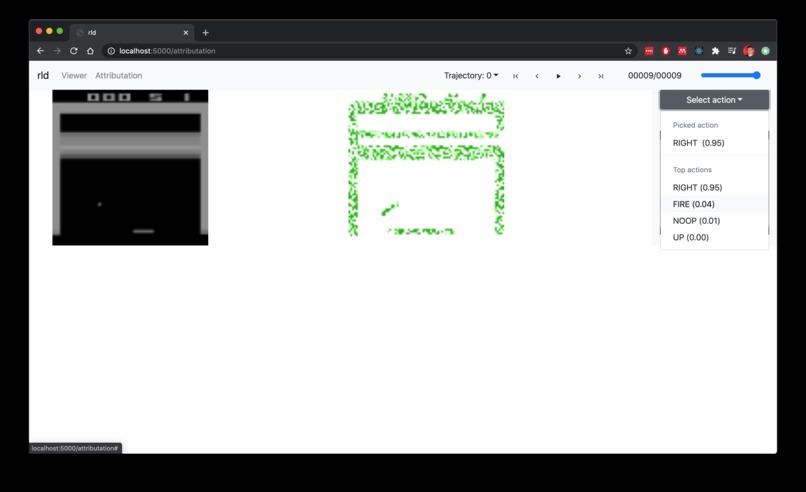
Task: Collapse the Select action dropdown
Action: tap(715, 100)
